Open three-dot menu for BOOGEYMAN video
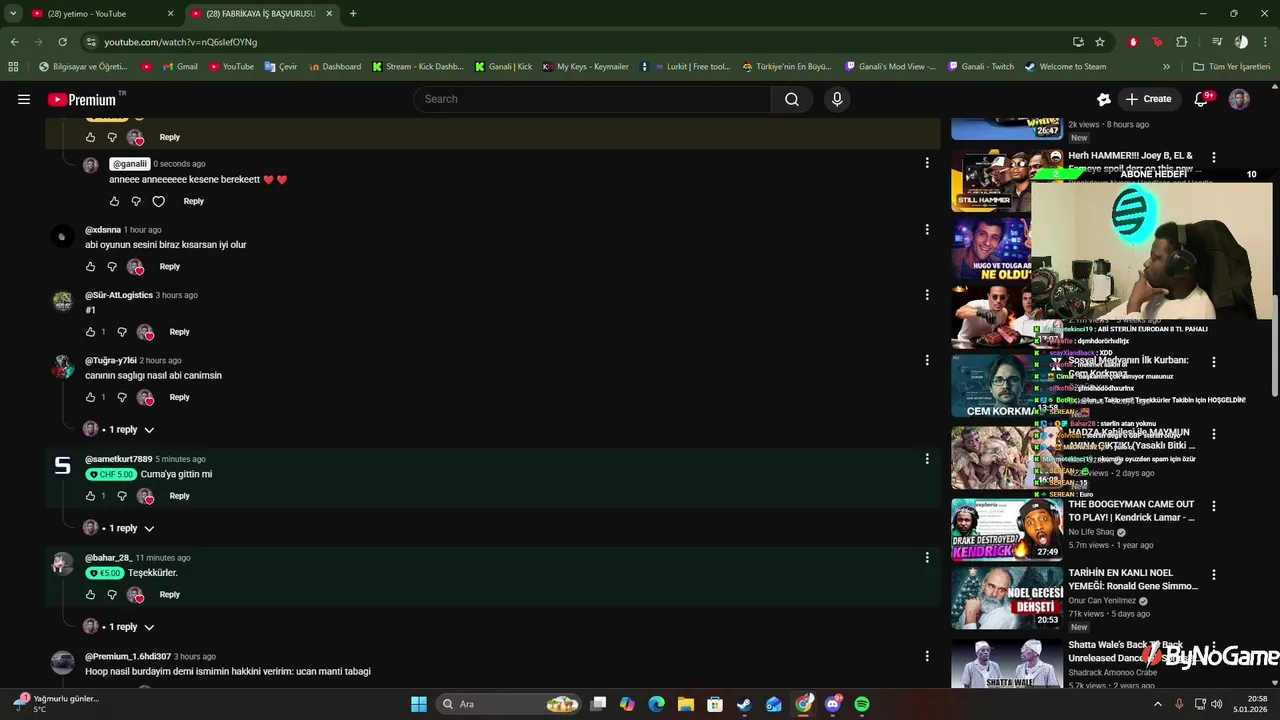1280x720 pixels. [1214, 506]
